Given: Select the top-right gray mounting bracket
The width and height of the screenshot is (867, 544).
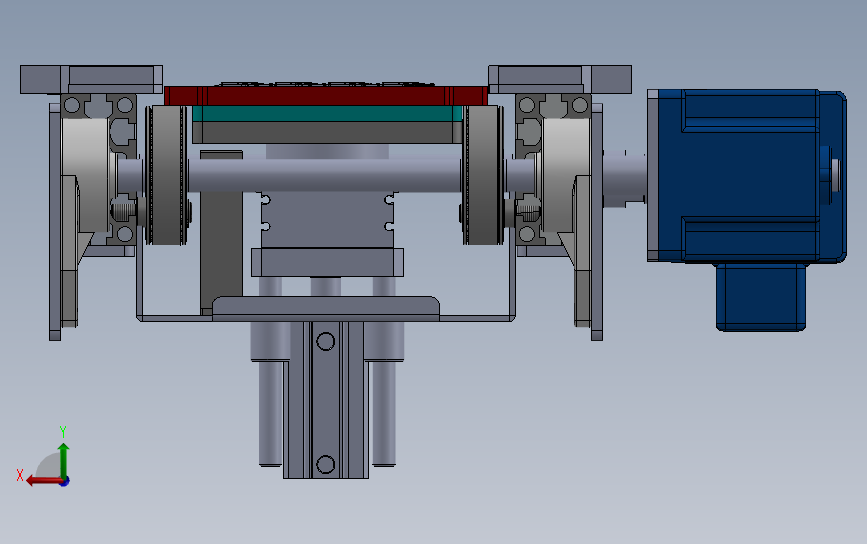Looking at the screenshot, I should coord(560,80).
